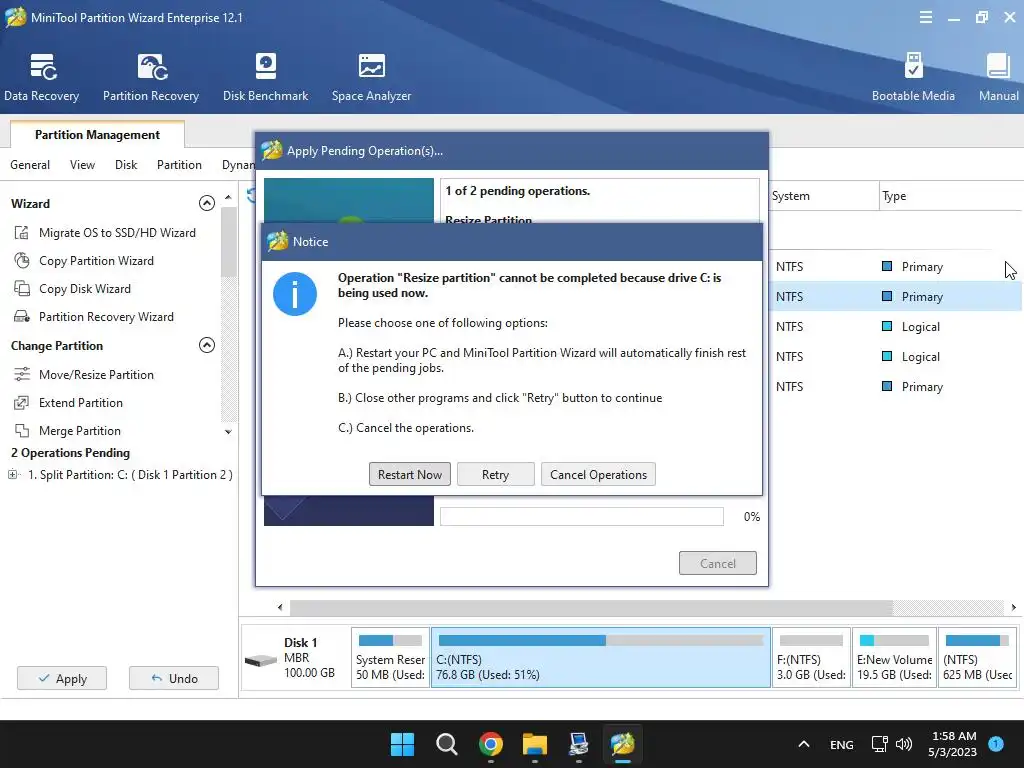The image size is (1024, 768).
Task: Click the 0% progress bar
Action: click(x=581, y=517)
